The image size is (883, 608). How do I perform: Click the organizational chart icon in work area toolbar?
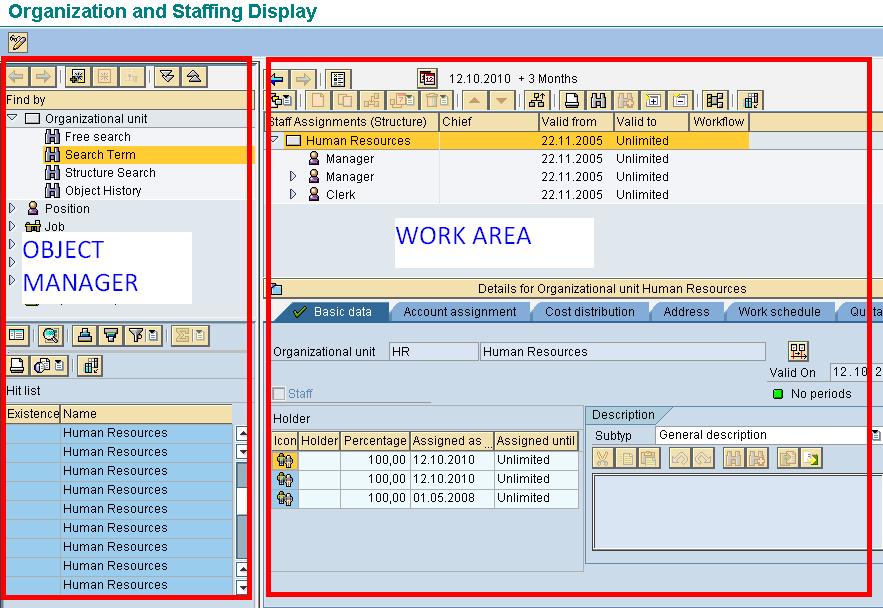tap(535, 100)
